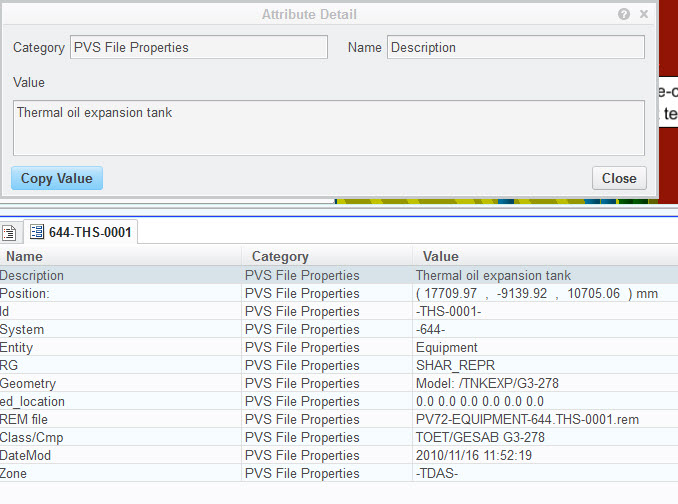This screenshot has height=504, width=678.
Task: Click the value 2010/11/16 11:52:19
Action: 474,456
